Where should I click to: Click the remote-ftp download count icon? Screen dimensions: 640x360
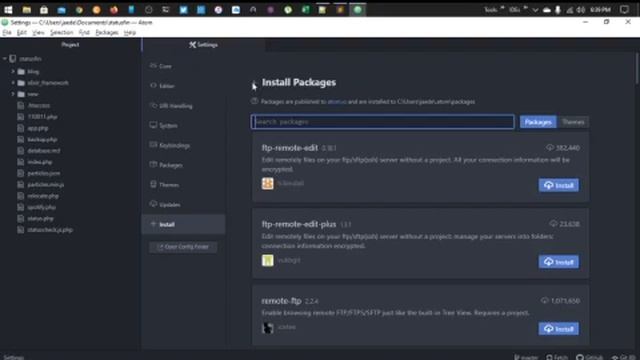(x=544, y=300)
